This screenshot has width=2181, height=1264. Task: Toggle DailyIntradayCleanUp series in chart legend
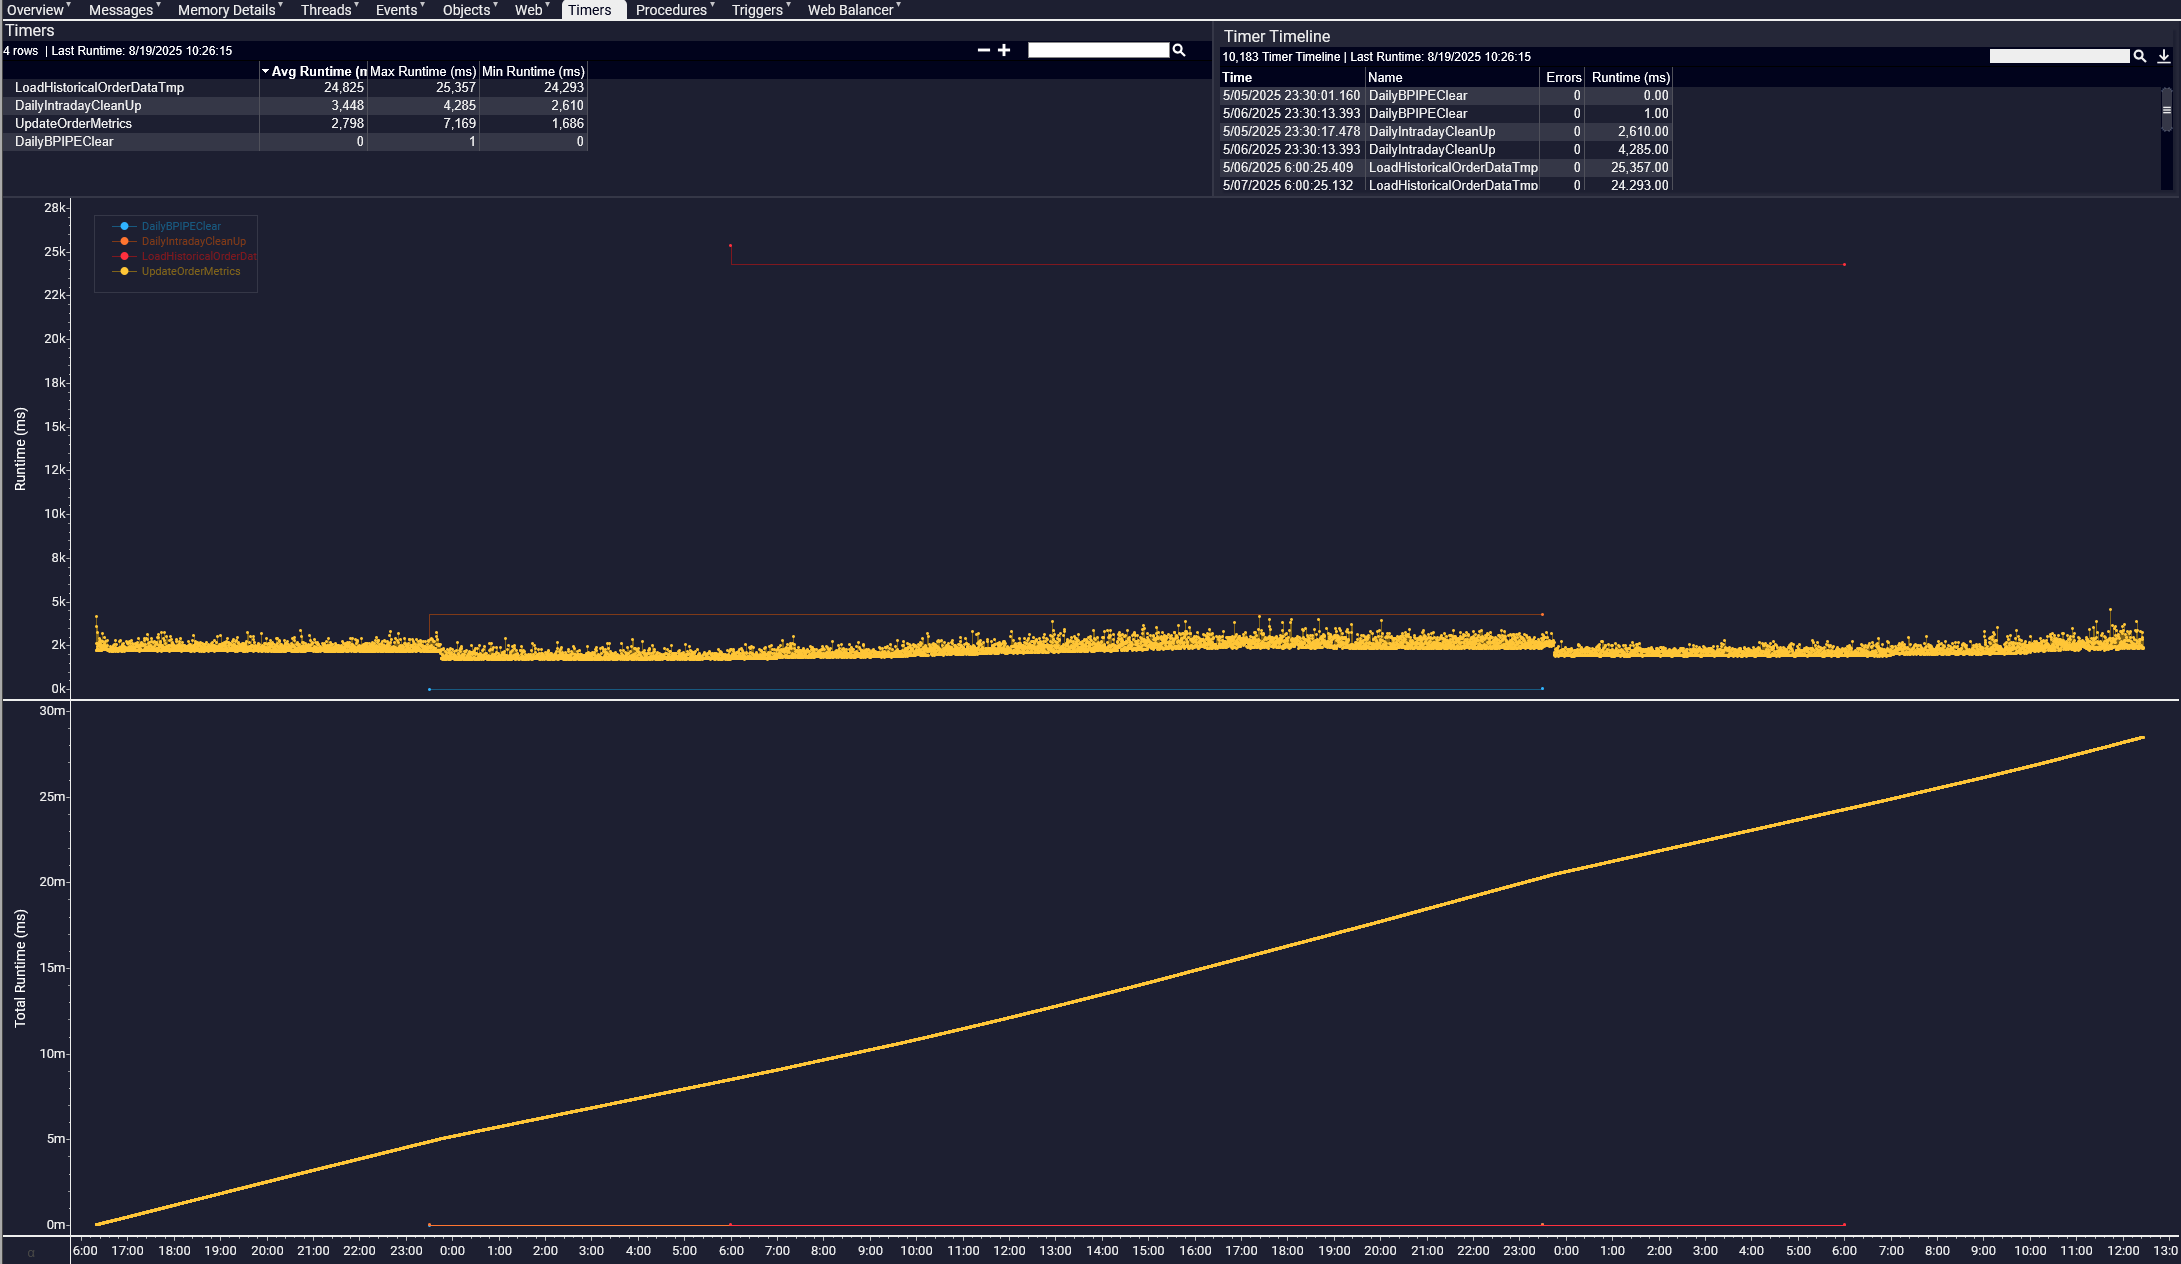click(193, 241)
